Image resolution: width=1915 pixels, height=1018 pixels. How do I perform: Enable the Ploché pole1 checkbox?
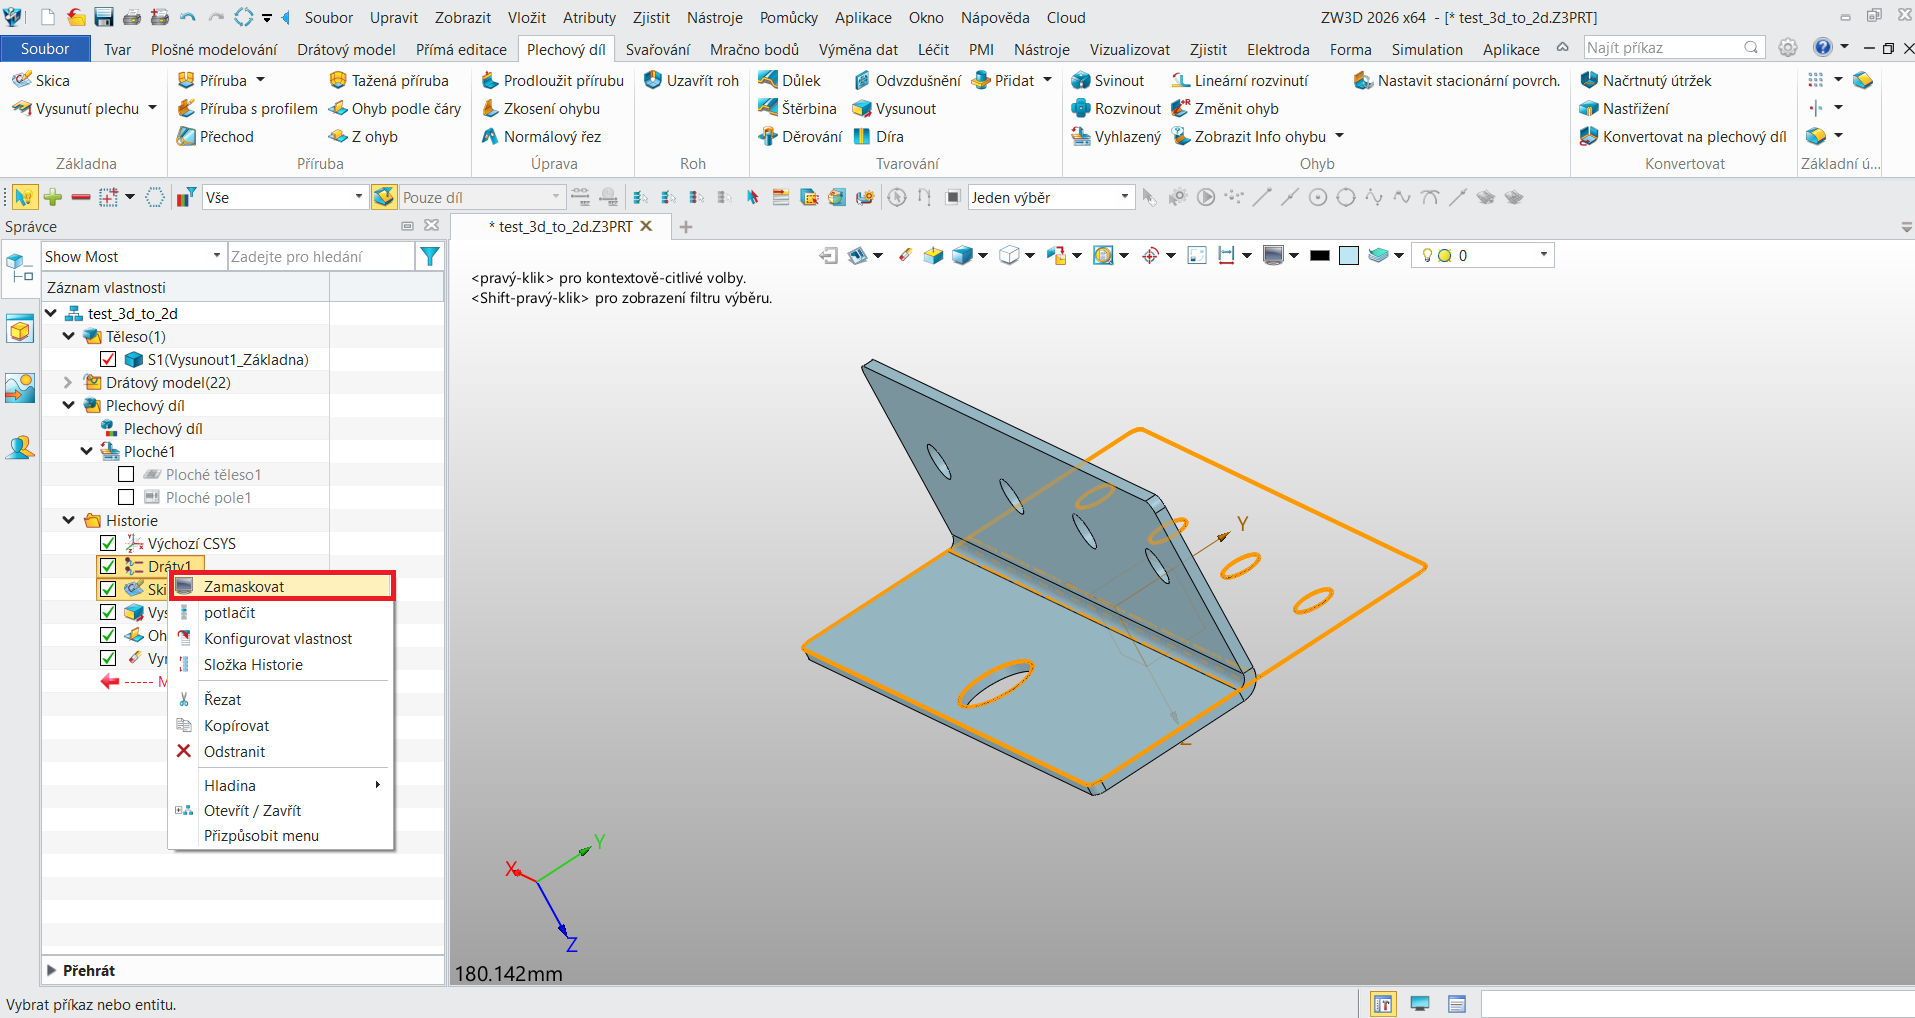coord(126,497)
